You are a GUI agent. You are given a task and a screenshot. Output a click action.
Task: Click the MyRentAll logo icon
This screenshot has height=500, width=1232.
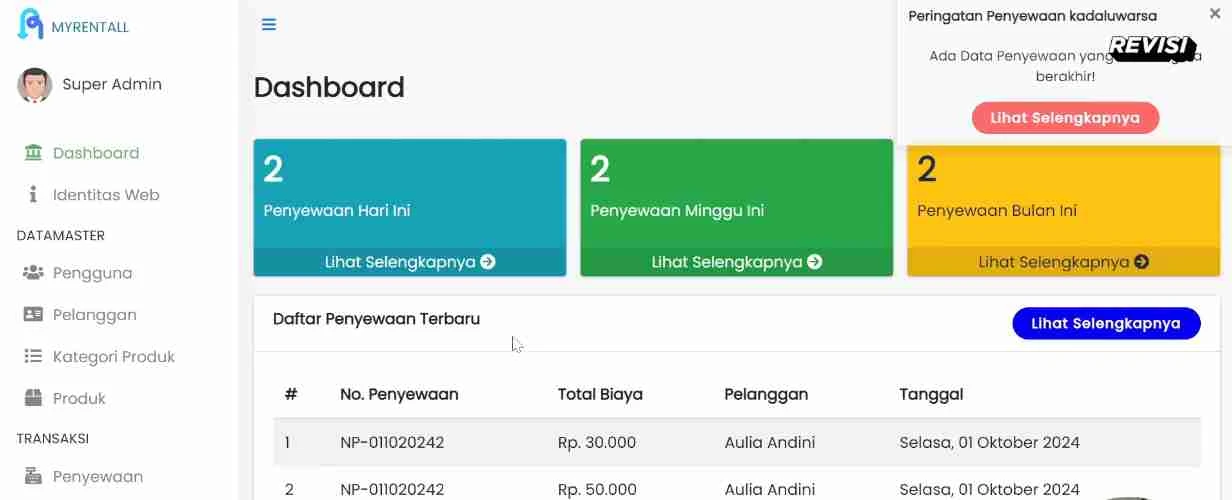coord(30,24)
